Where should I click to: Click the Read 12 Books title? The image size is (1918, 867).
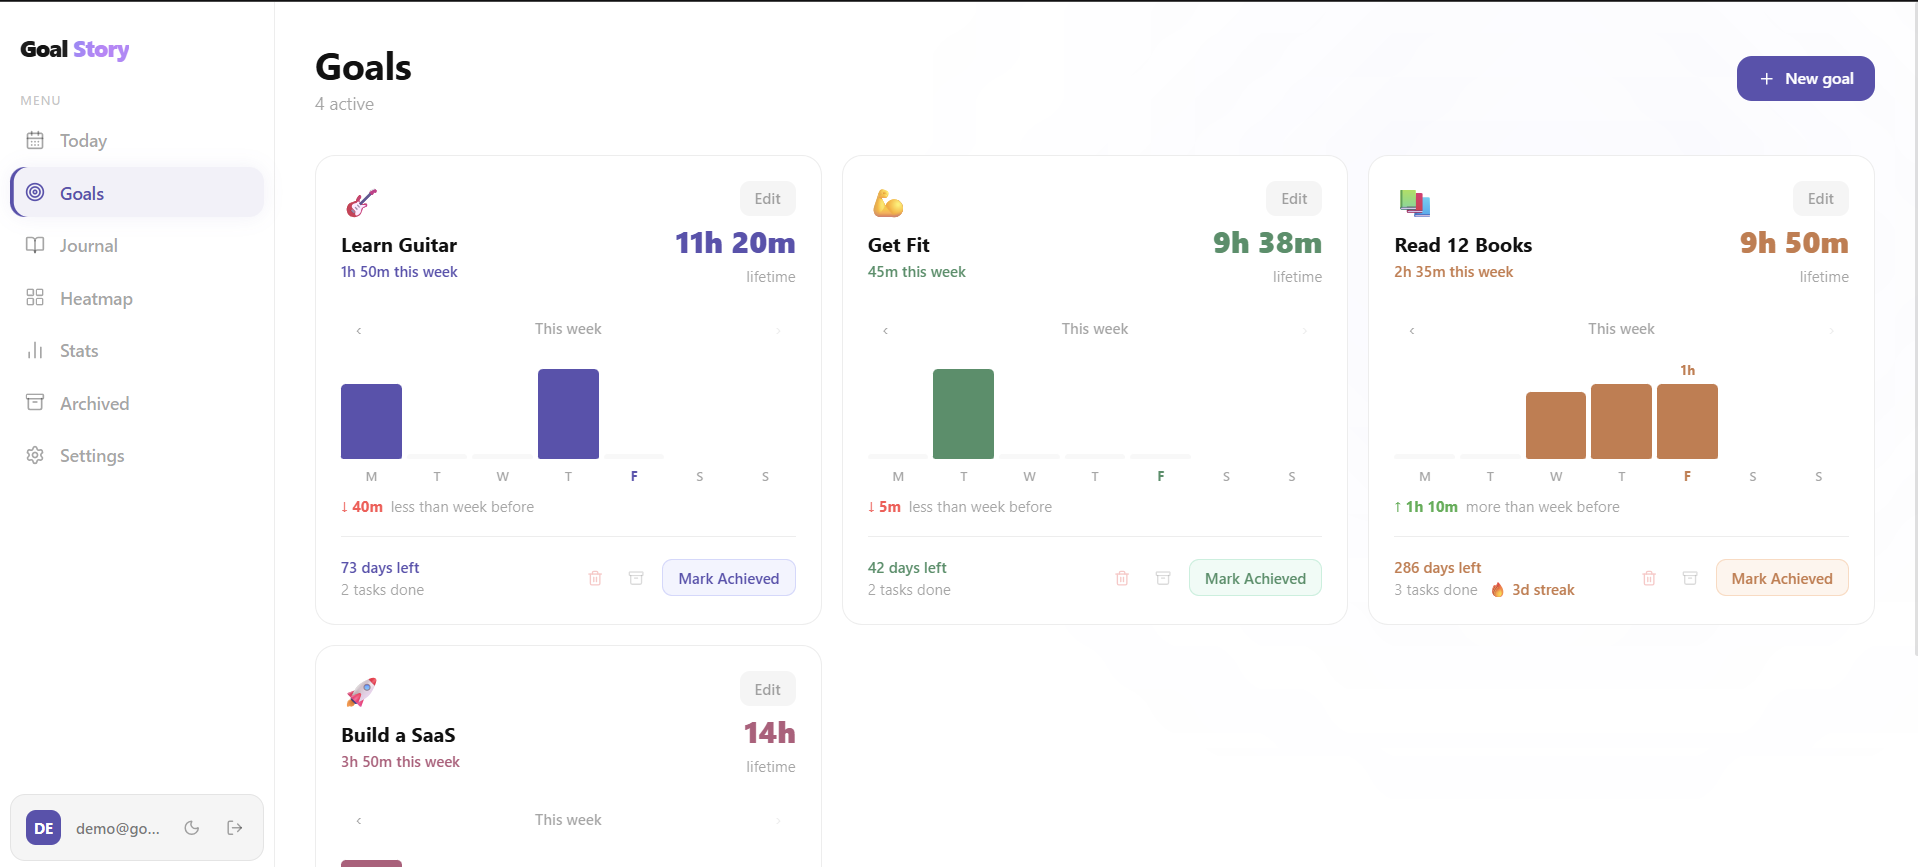click(1463, 245)
